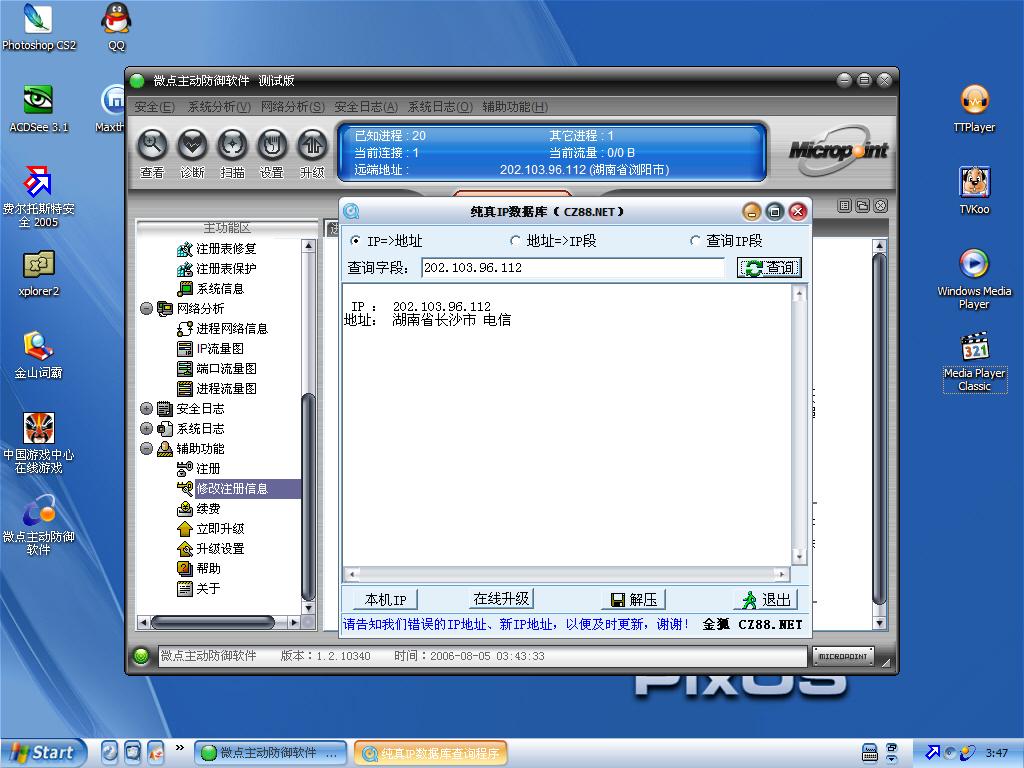1024x768 pixels.
Task: Click the 本机IP button
Action: coord(385,600)
